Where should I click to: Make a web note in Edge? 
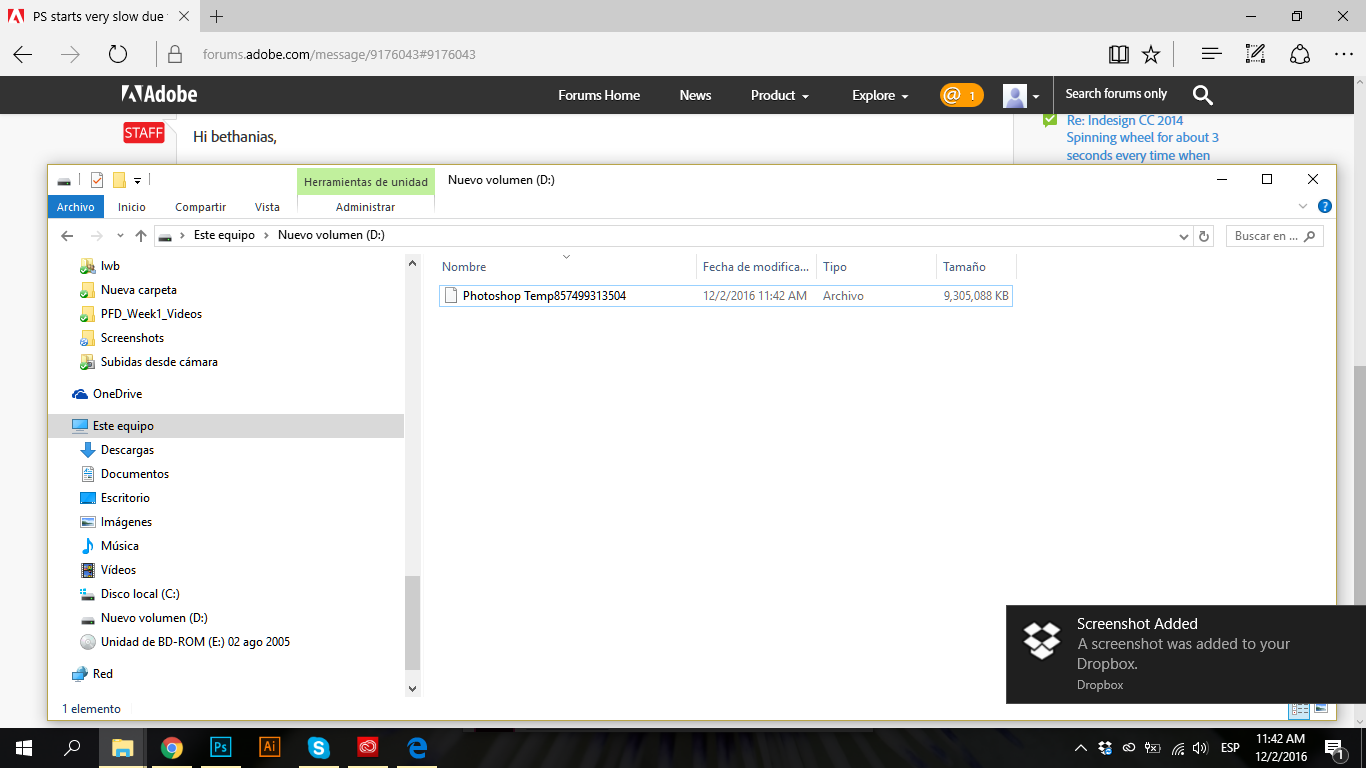click(1255, 54)
